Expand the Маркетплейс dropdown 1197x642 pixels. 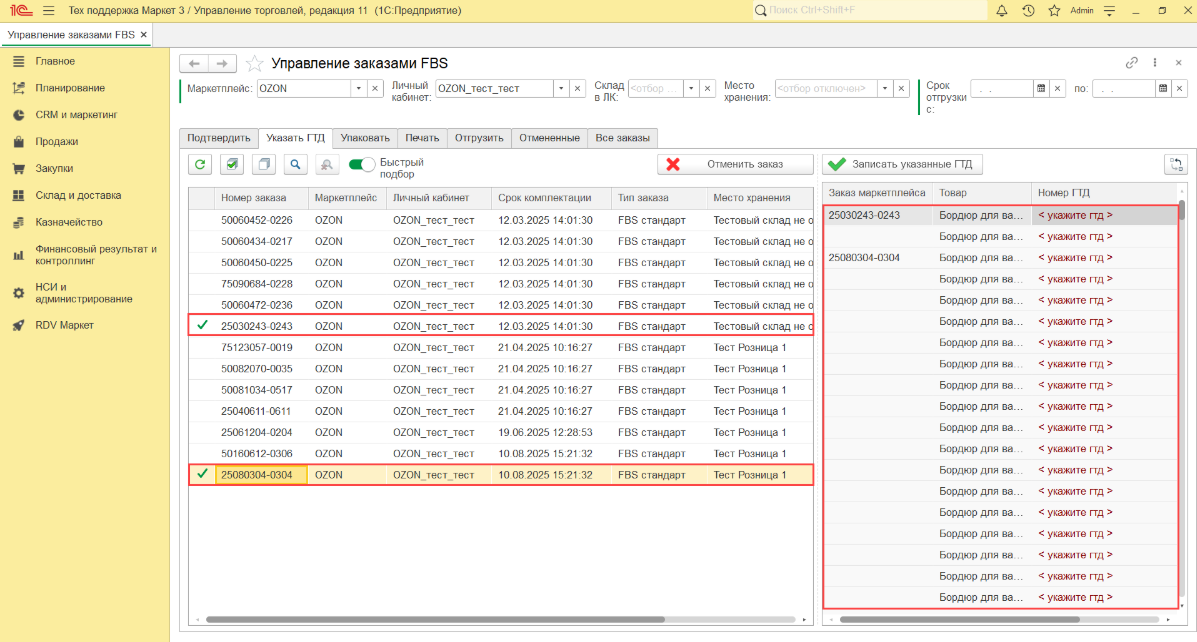pyautogui.click(x=358, y=88)
